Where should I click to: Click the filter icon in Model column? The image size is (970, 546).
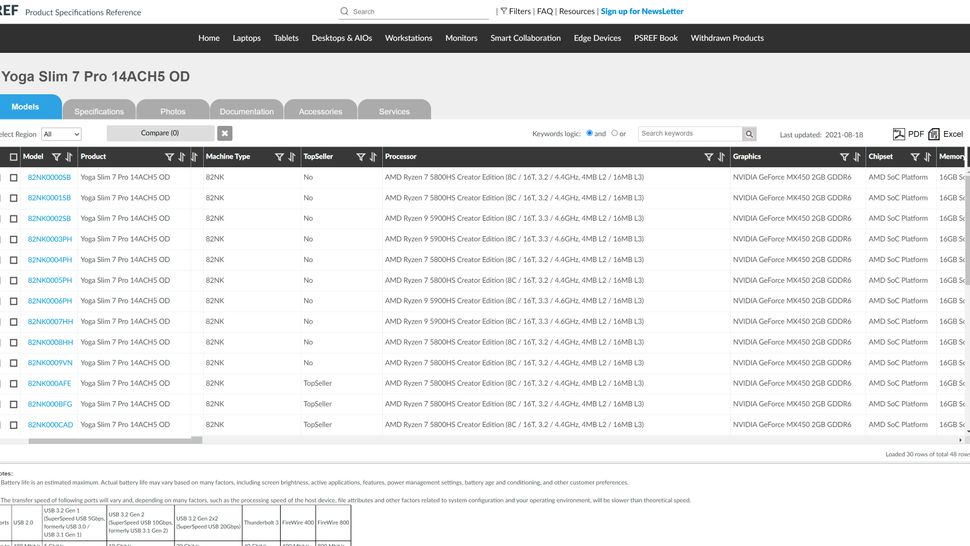tap(56, 157)
